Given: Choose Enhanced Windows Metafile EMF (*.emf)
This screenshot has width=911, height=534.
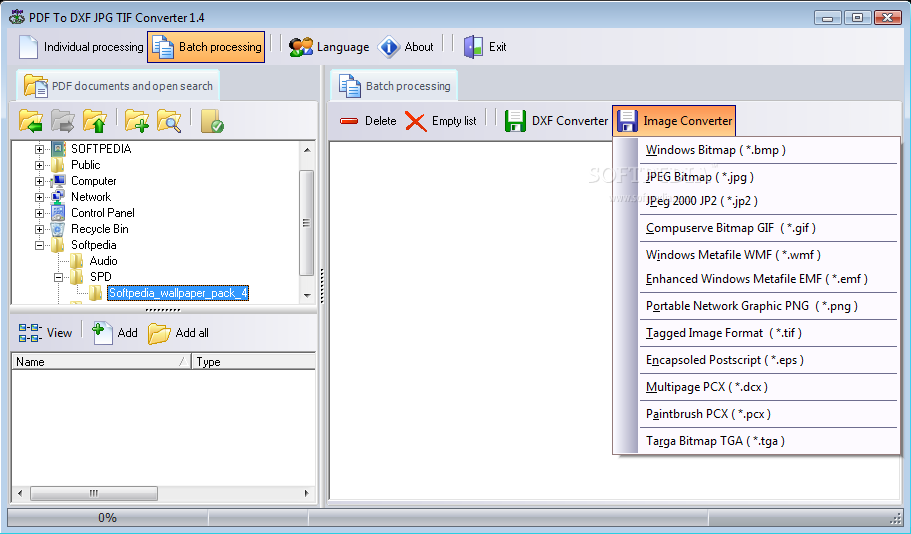Looking at the screenshot, I should pos(768,279).
